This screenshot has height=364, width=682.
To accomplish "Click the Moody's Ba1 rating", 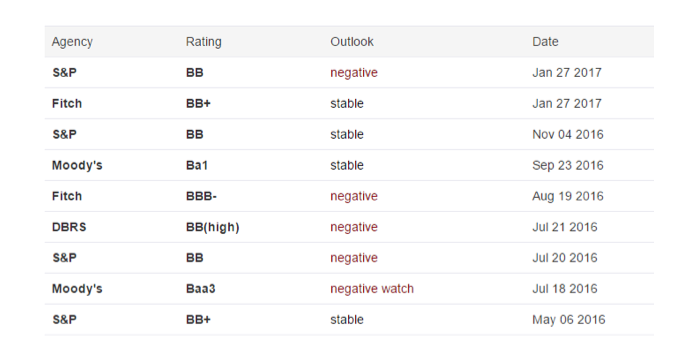I will coord(197,165).
